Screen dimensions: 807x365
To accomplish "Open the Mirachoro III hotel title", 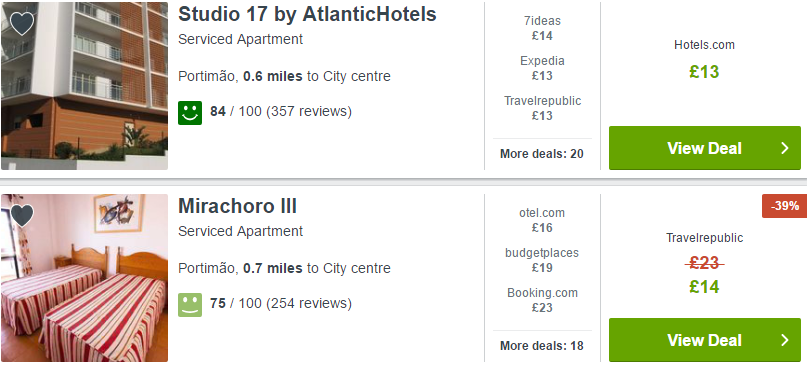I will [237, 206].
